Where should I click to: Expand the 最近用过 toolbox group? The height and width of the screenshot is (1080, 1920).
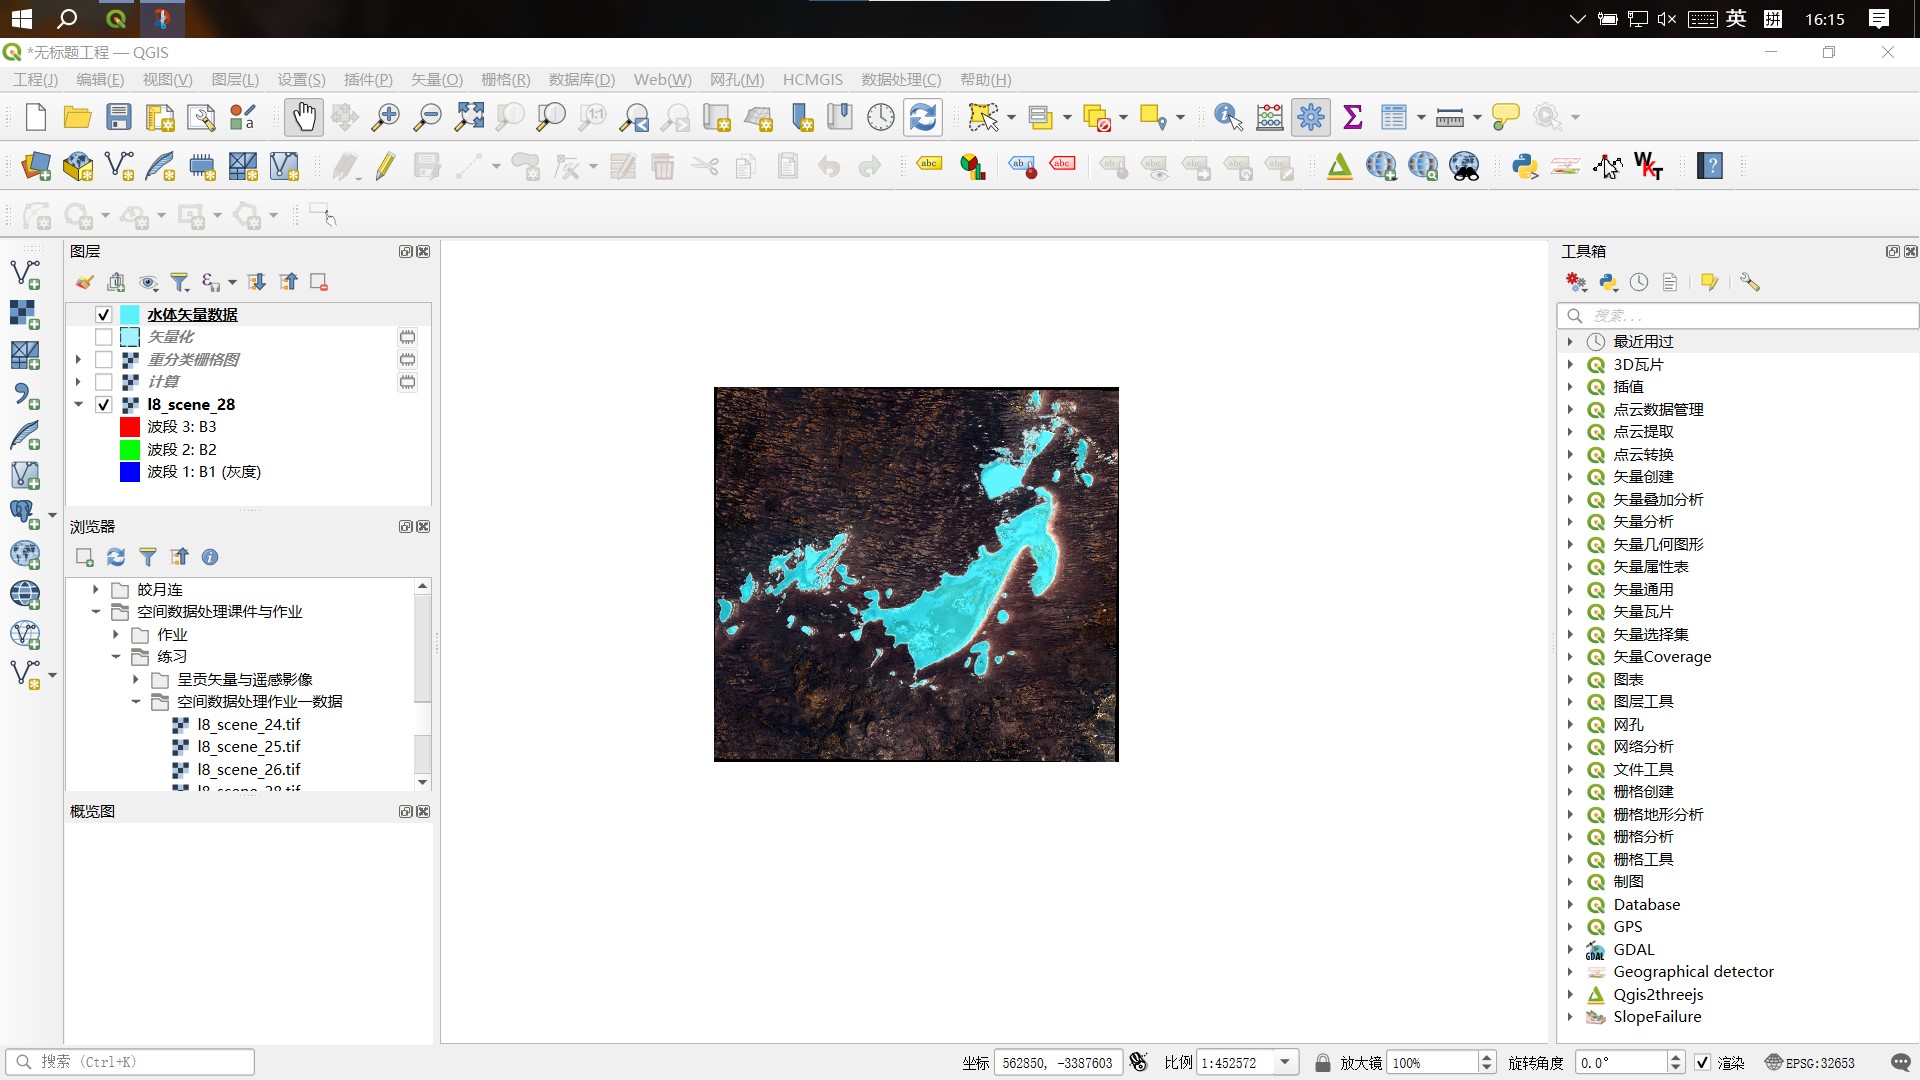[1570, 342]
